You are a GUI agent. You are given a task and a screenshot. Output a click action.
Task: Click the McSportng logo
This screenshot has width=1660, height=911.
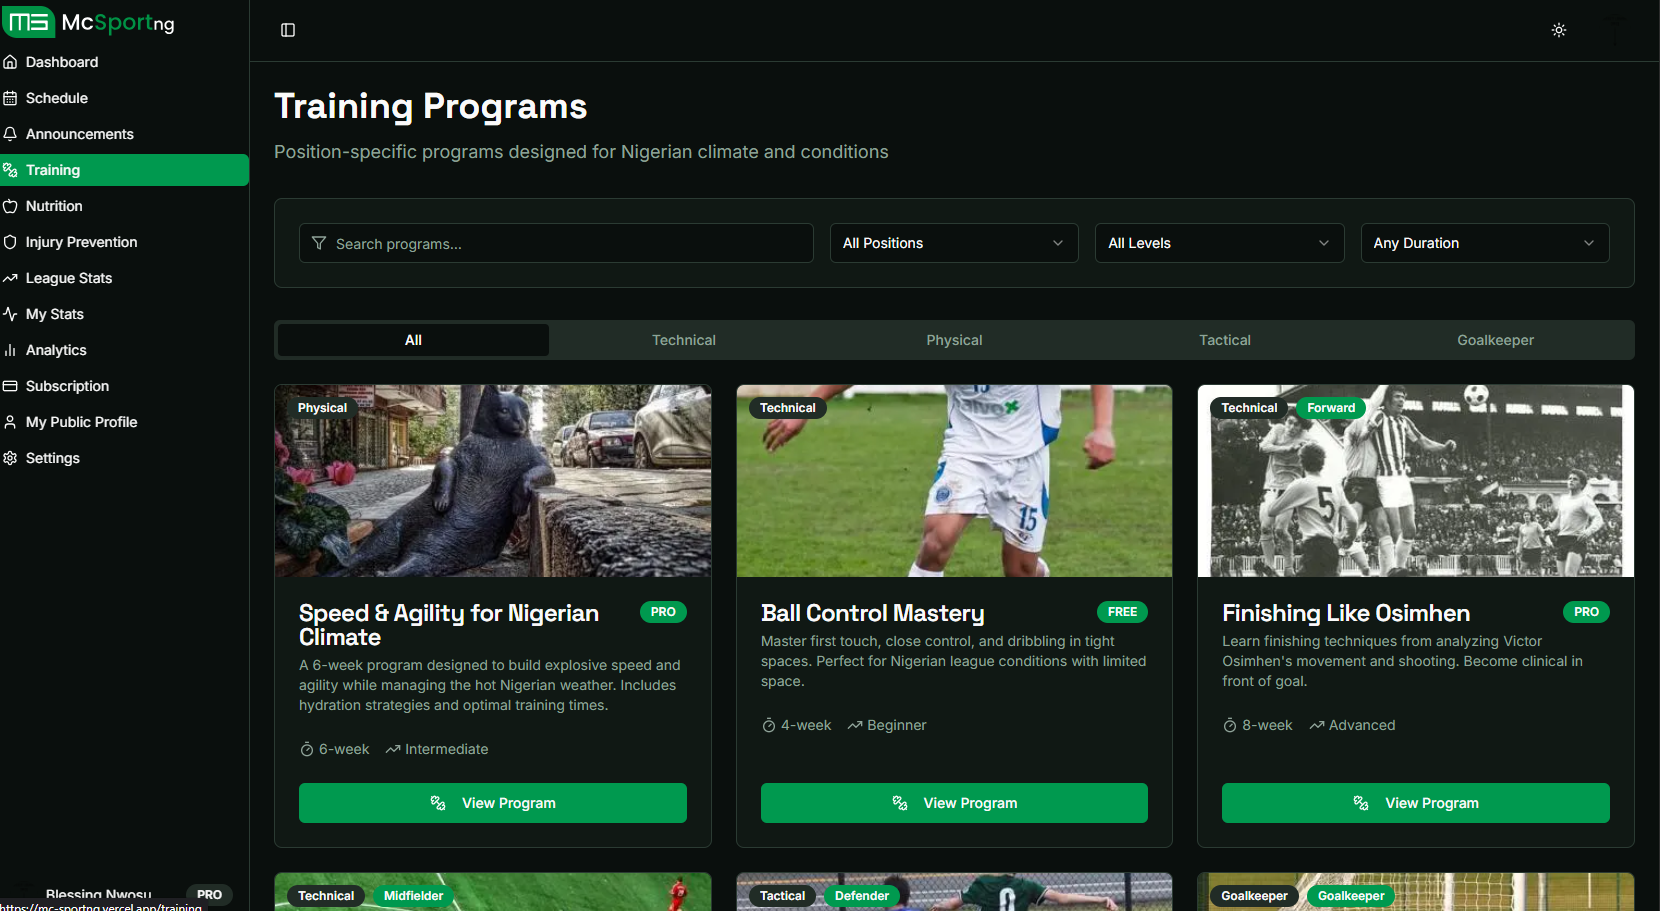pos(89,22)
